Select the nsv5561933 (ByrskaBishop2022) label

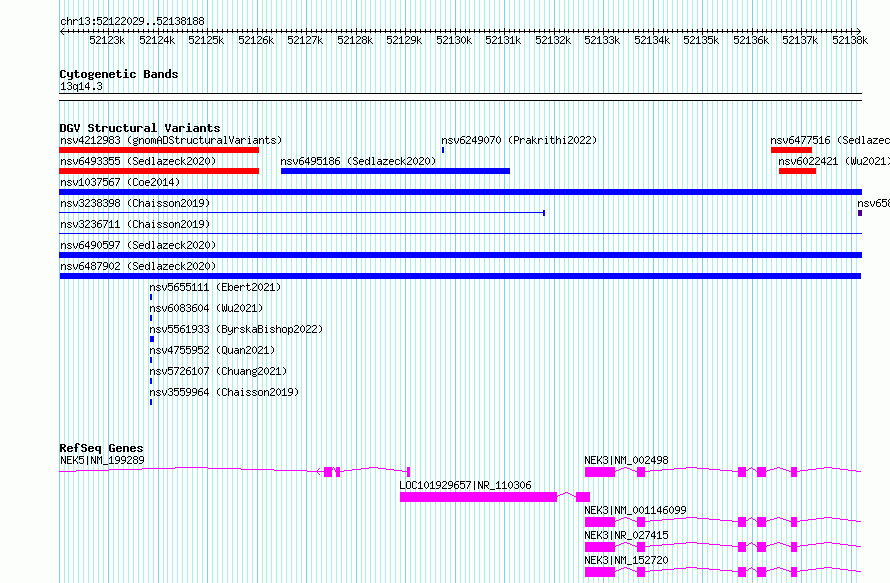[x=236, y=329]
